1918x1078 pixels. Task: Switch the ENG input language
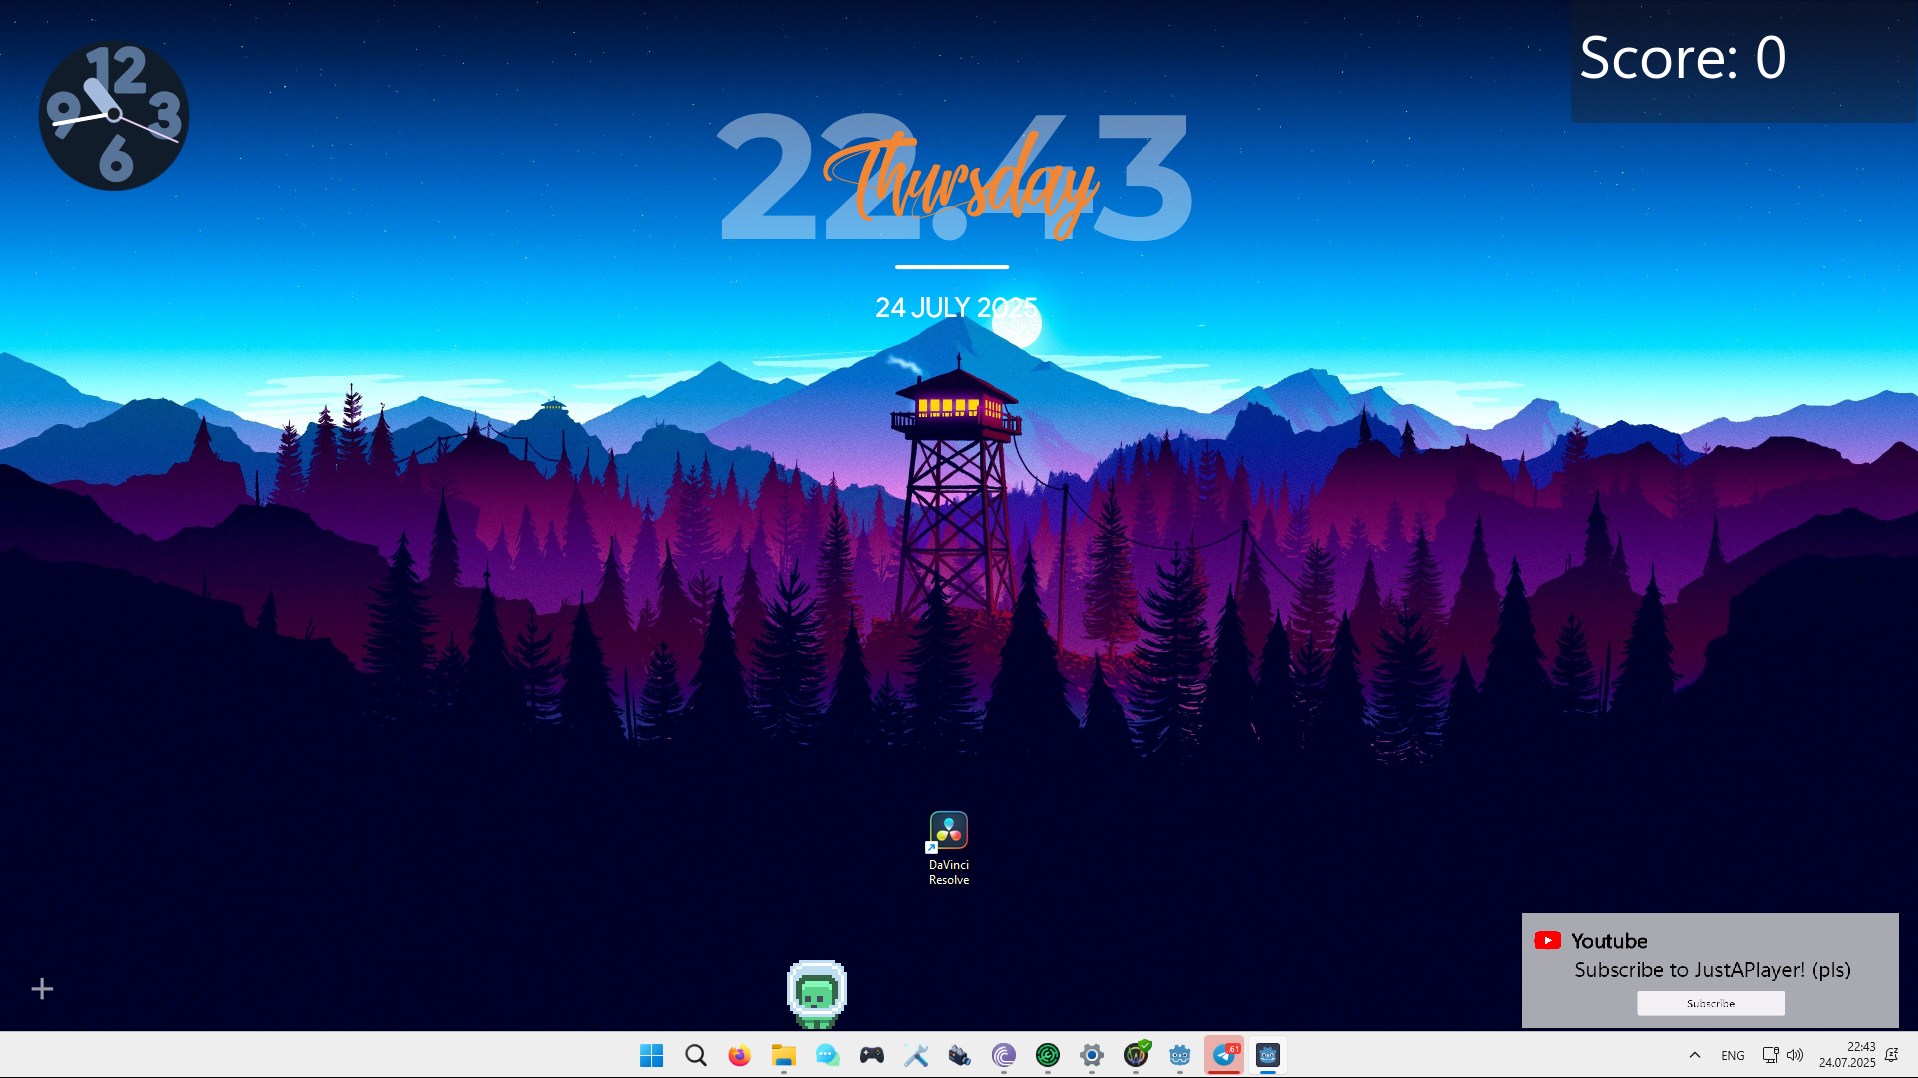pos(1733,1055)
